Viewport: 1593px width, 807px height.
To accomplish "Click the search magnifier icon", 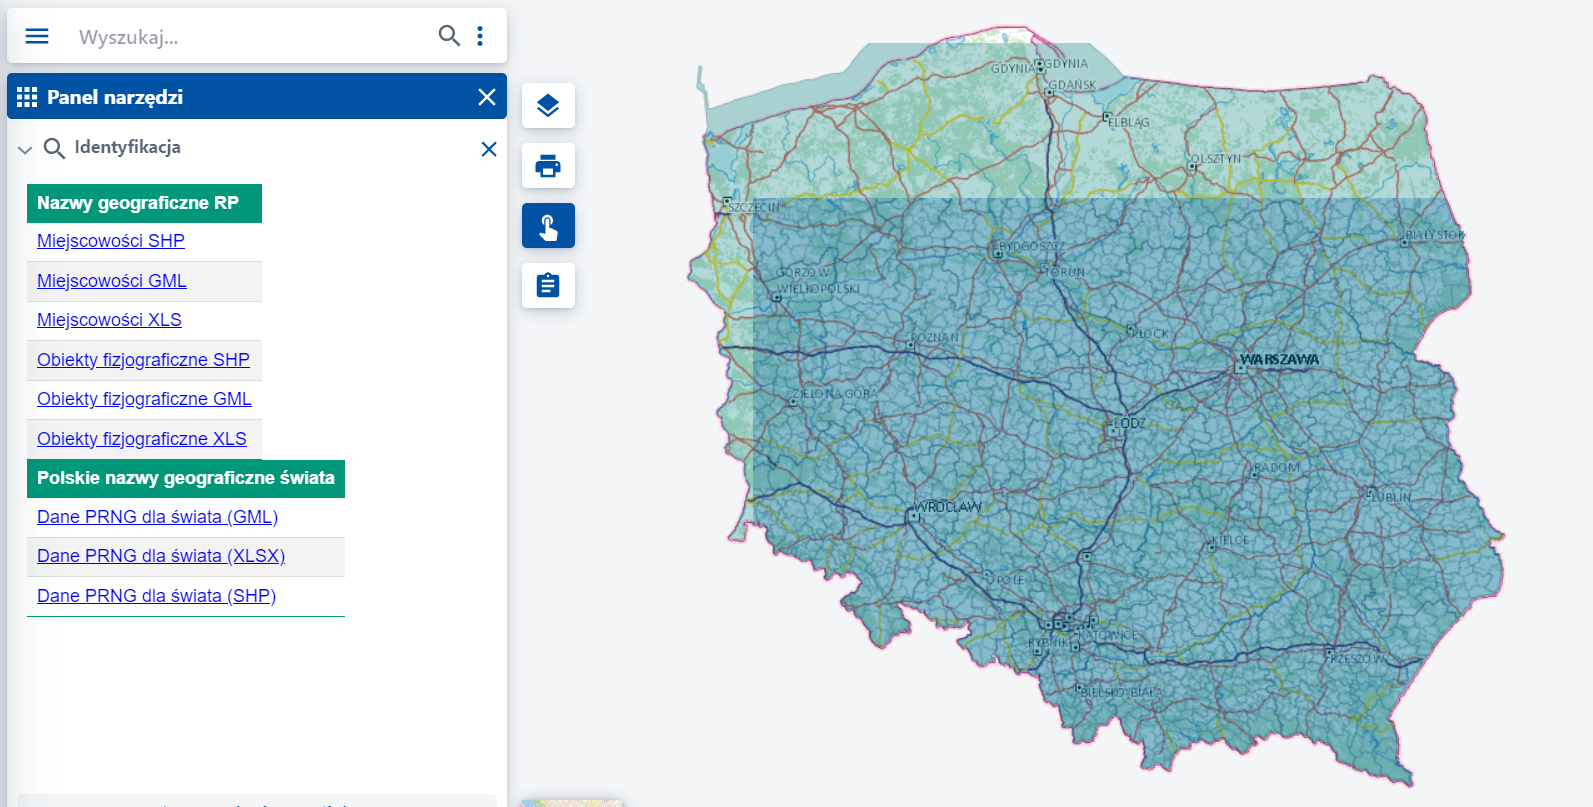I will point(449,36).
